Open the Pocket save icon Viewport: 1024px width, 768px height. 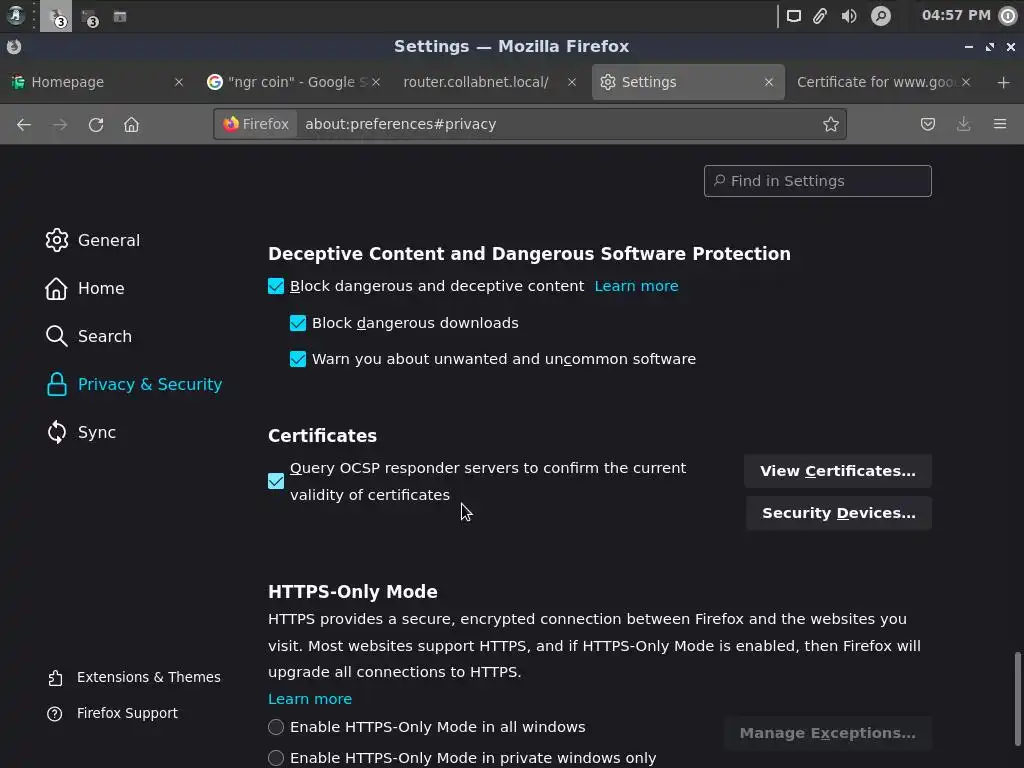(x=928, y=124)
